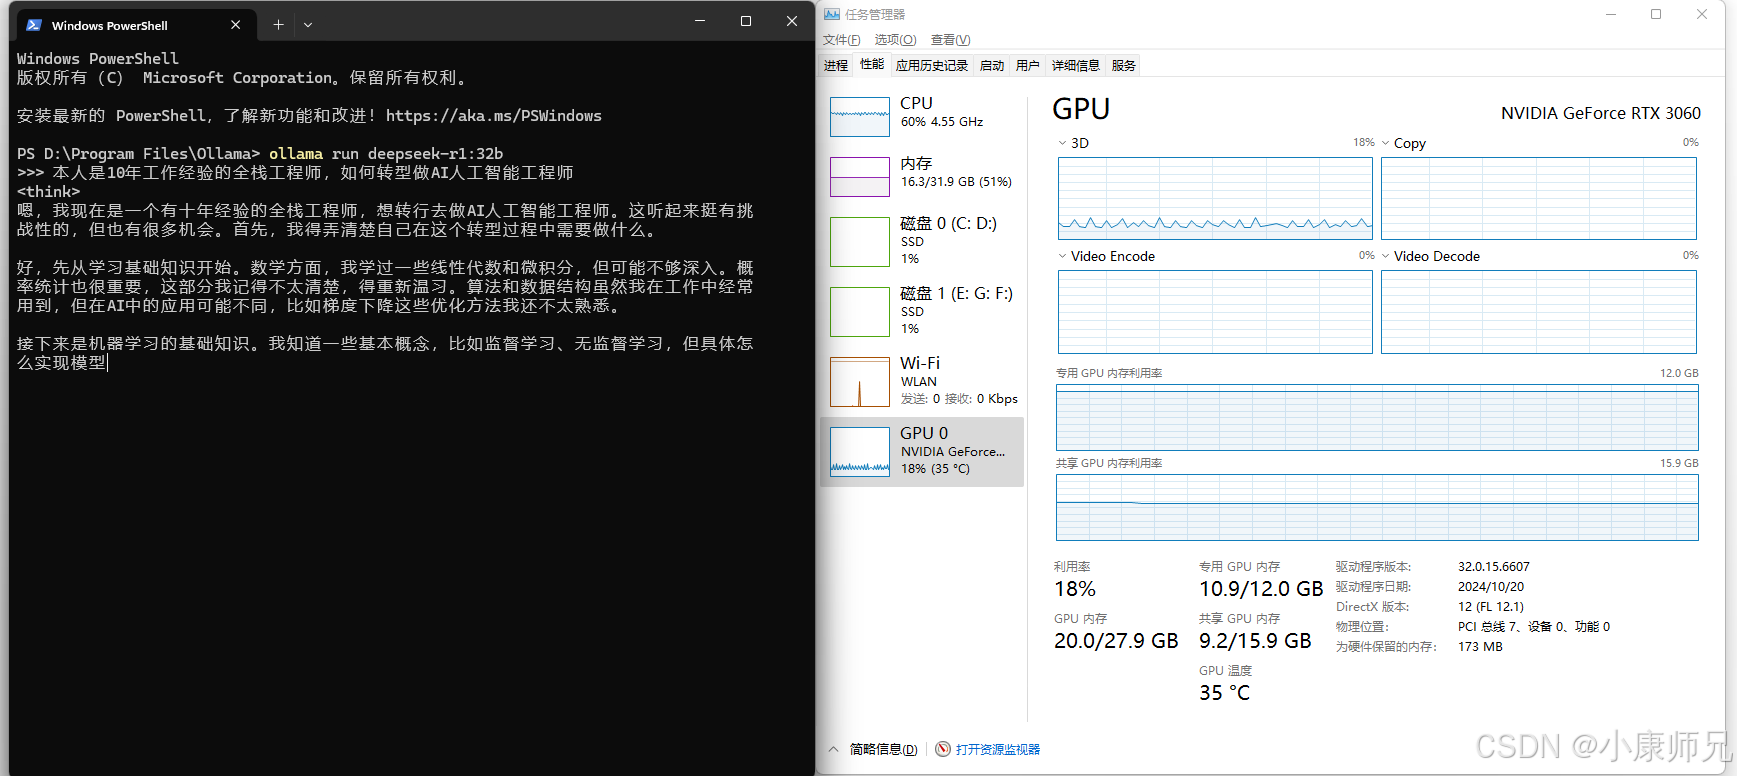Image resolution: width=1737 pixels, height=776 pixels.
Task: Open a new PowerShell tab with plus
Action: click(278, 25)
